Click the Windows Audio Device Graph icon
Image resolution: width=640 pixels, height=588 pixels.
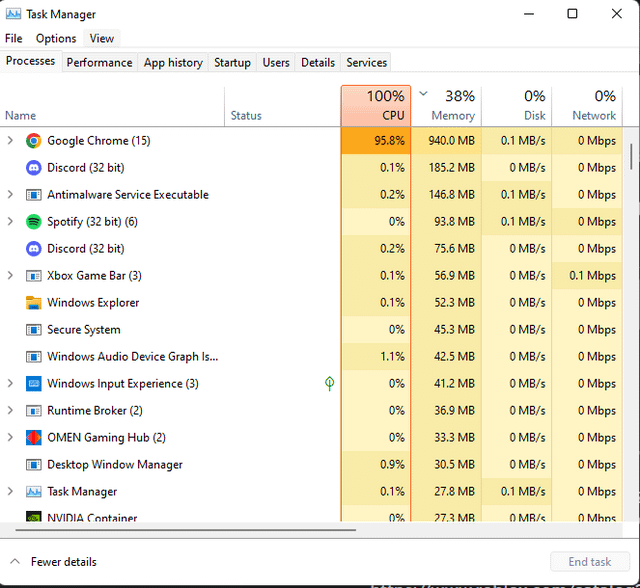point(33,357)
